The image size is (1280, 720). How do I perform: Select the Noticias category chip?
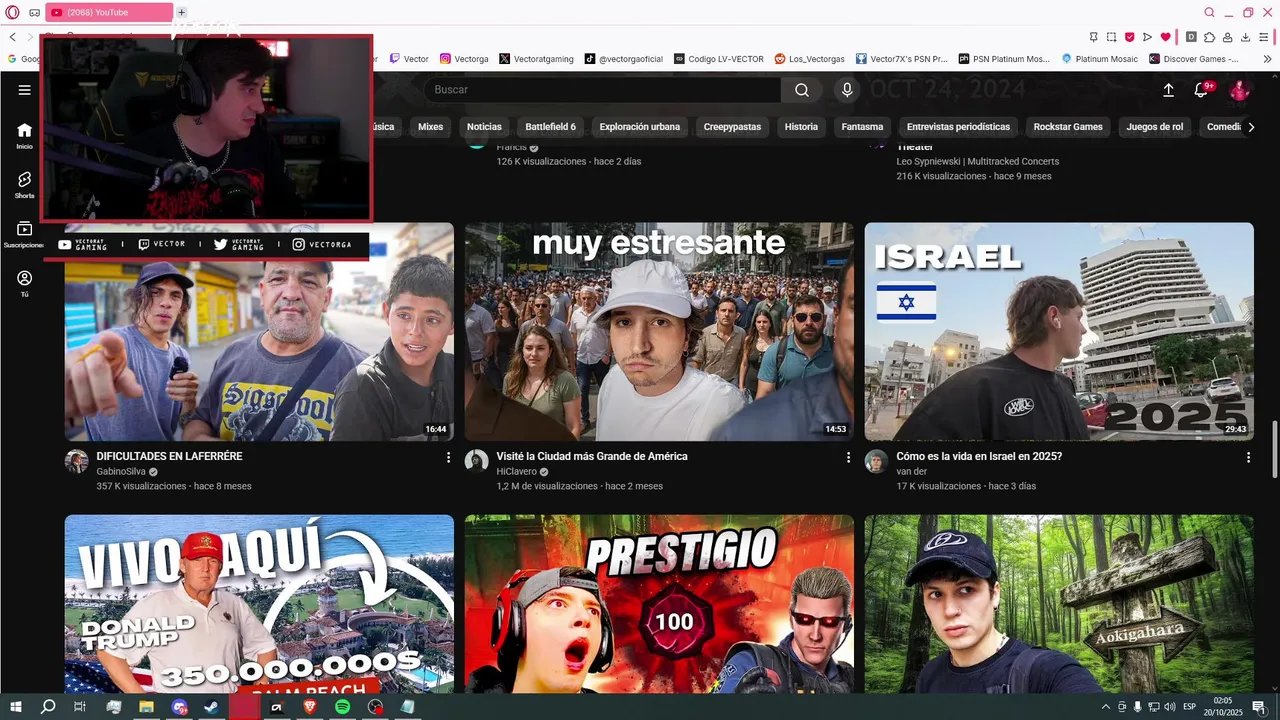(484, 127)
